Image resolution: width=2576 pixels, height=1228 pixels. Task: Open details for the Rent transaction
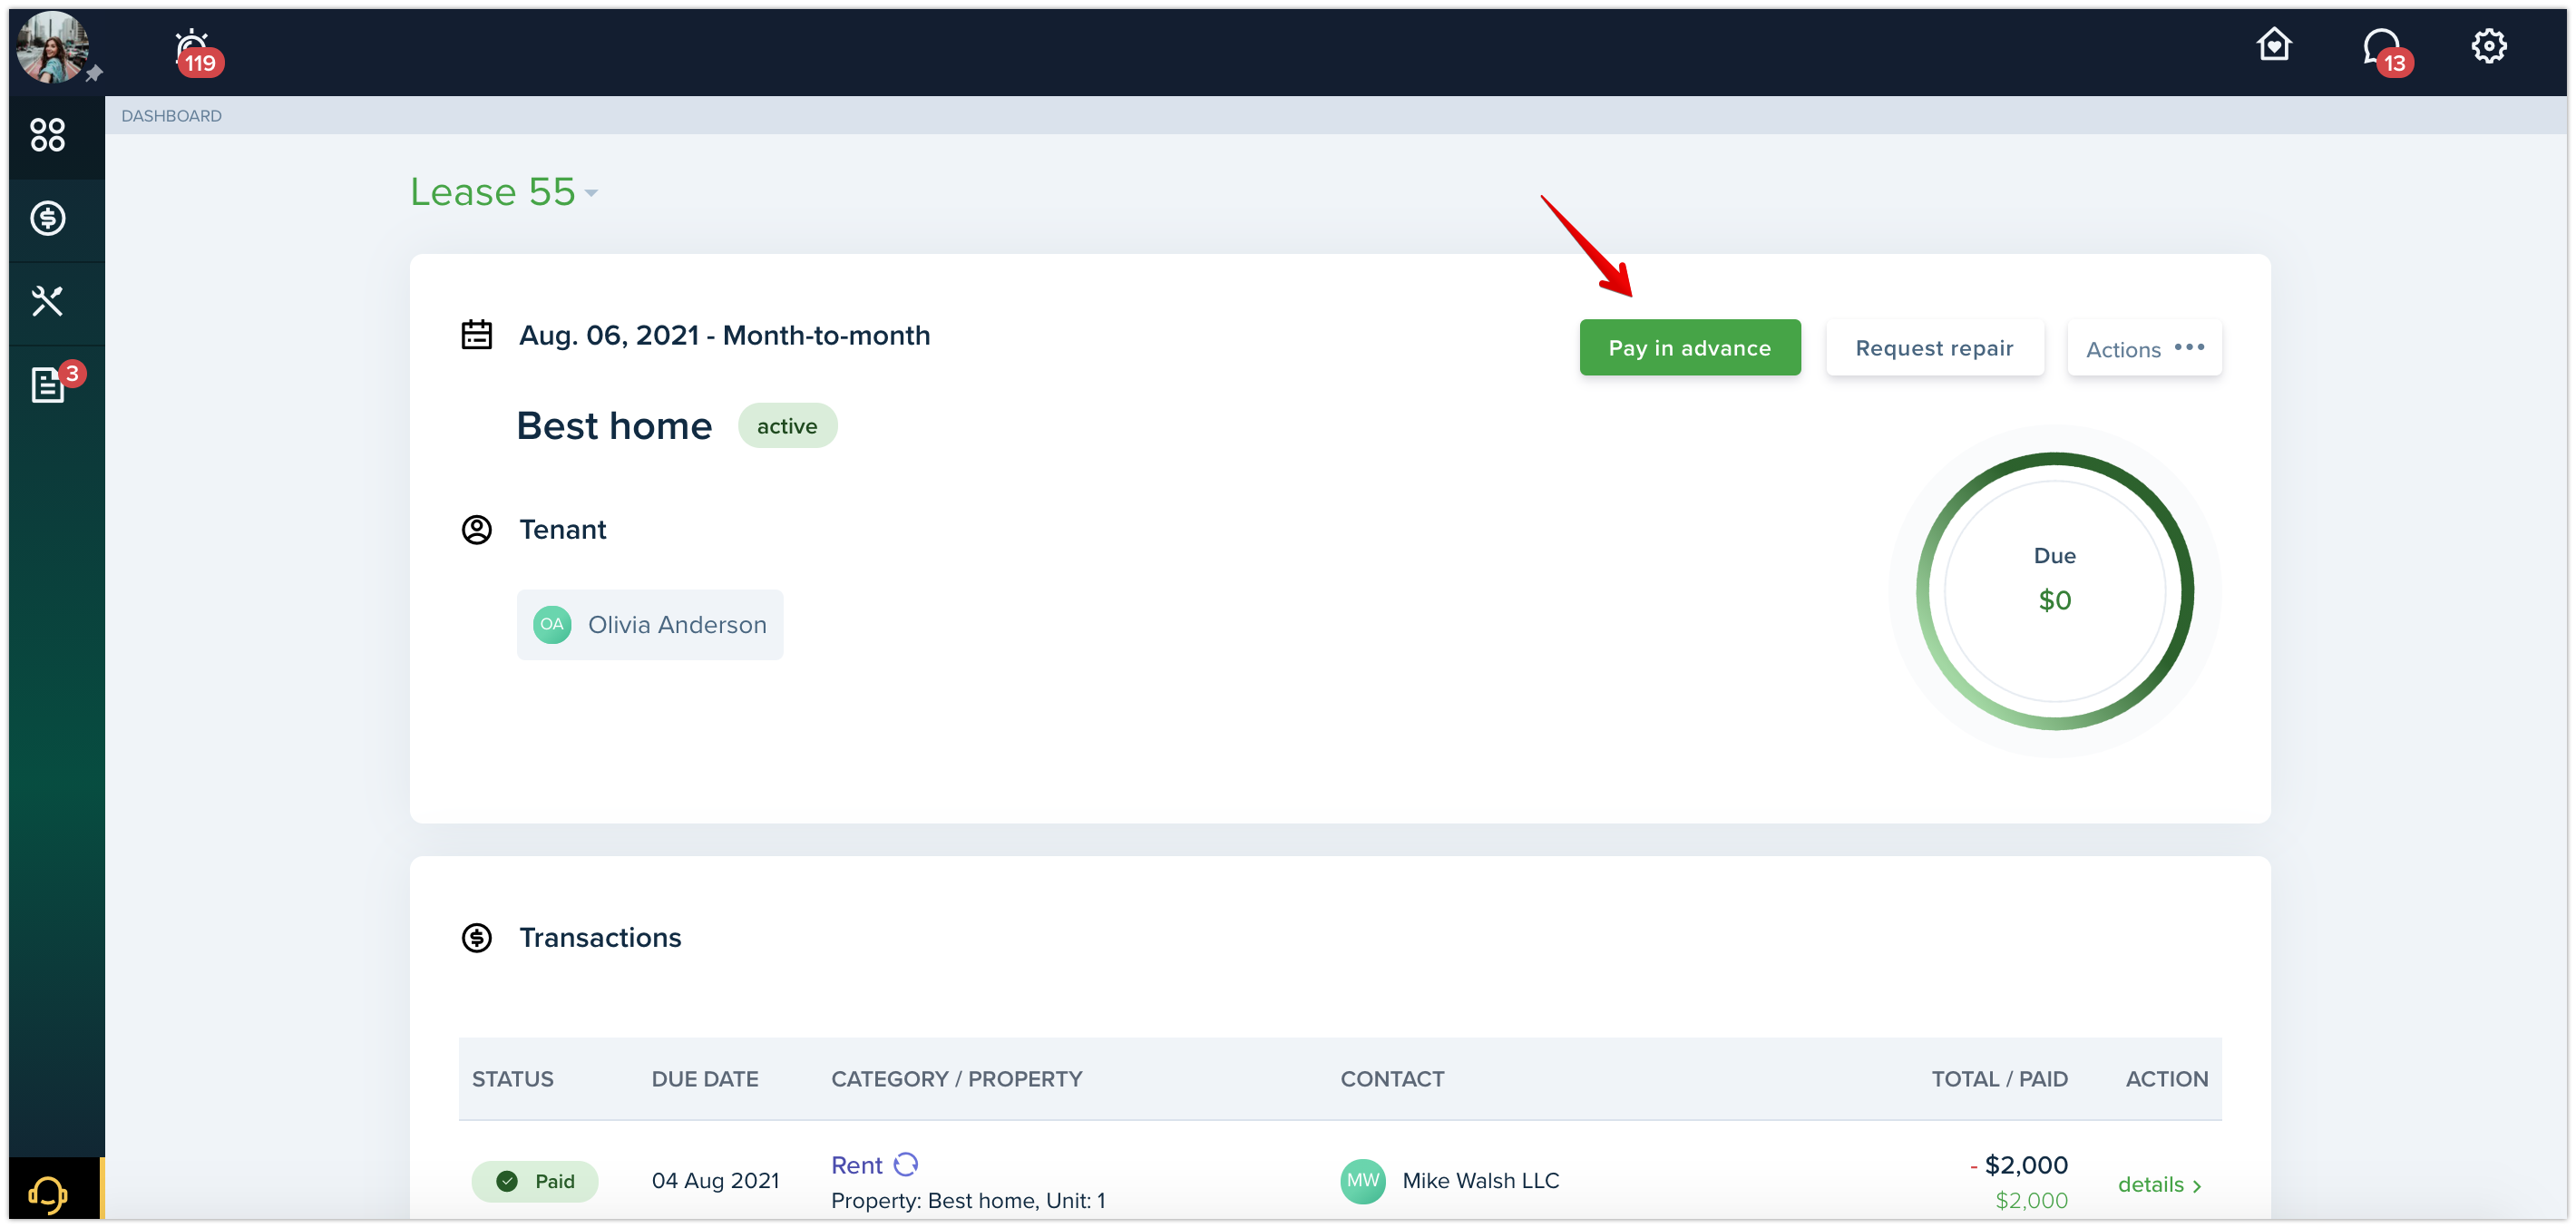tap(2159, 1184)
